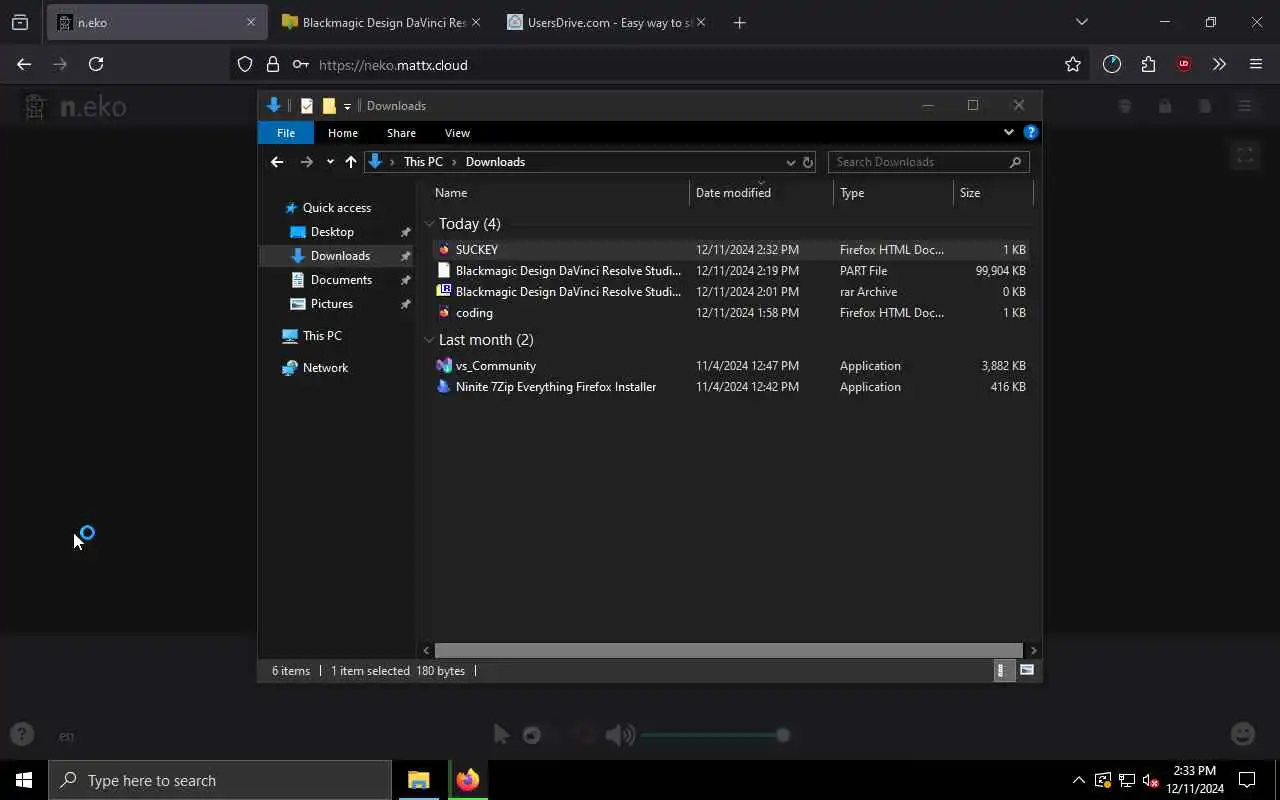1280x800 pixels.
Task: Switch to Large icons view in status bar
Action: click(x=1027, y=671)
